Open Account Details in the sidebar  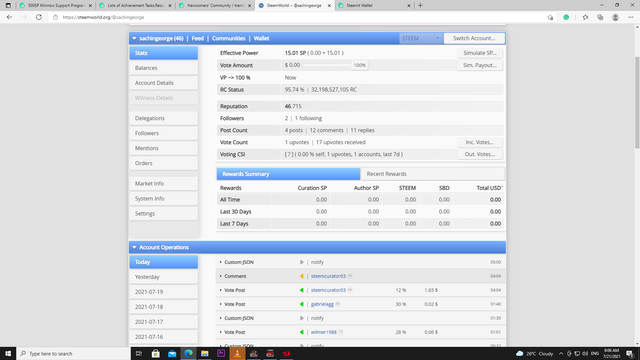pyautogui.click(x=164, y=83)
